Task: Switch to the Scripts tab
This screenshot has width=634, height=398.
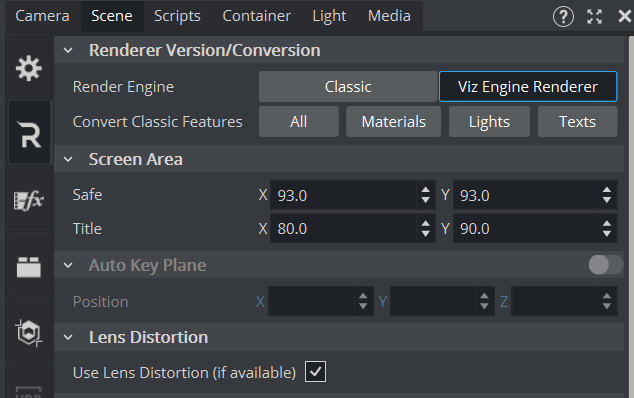Action: [x=177, y=16]
